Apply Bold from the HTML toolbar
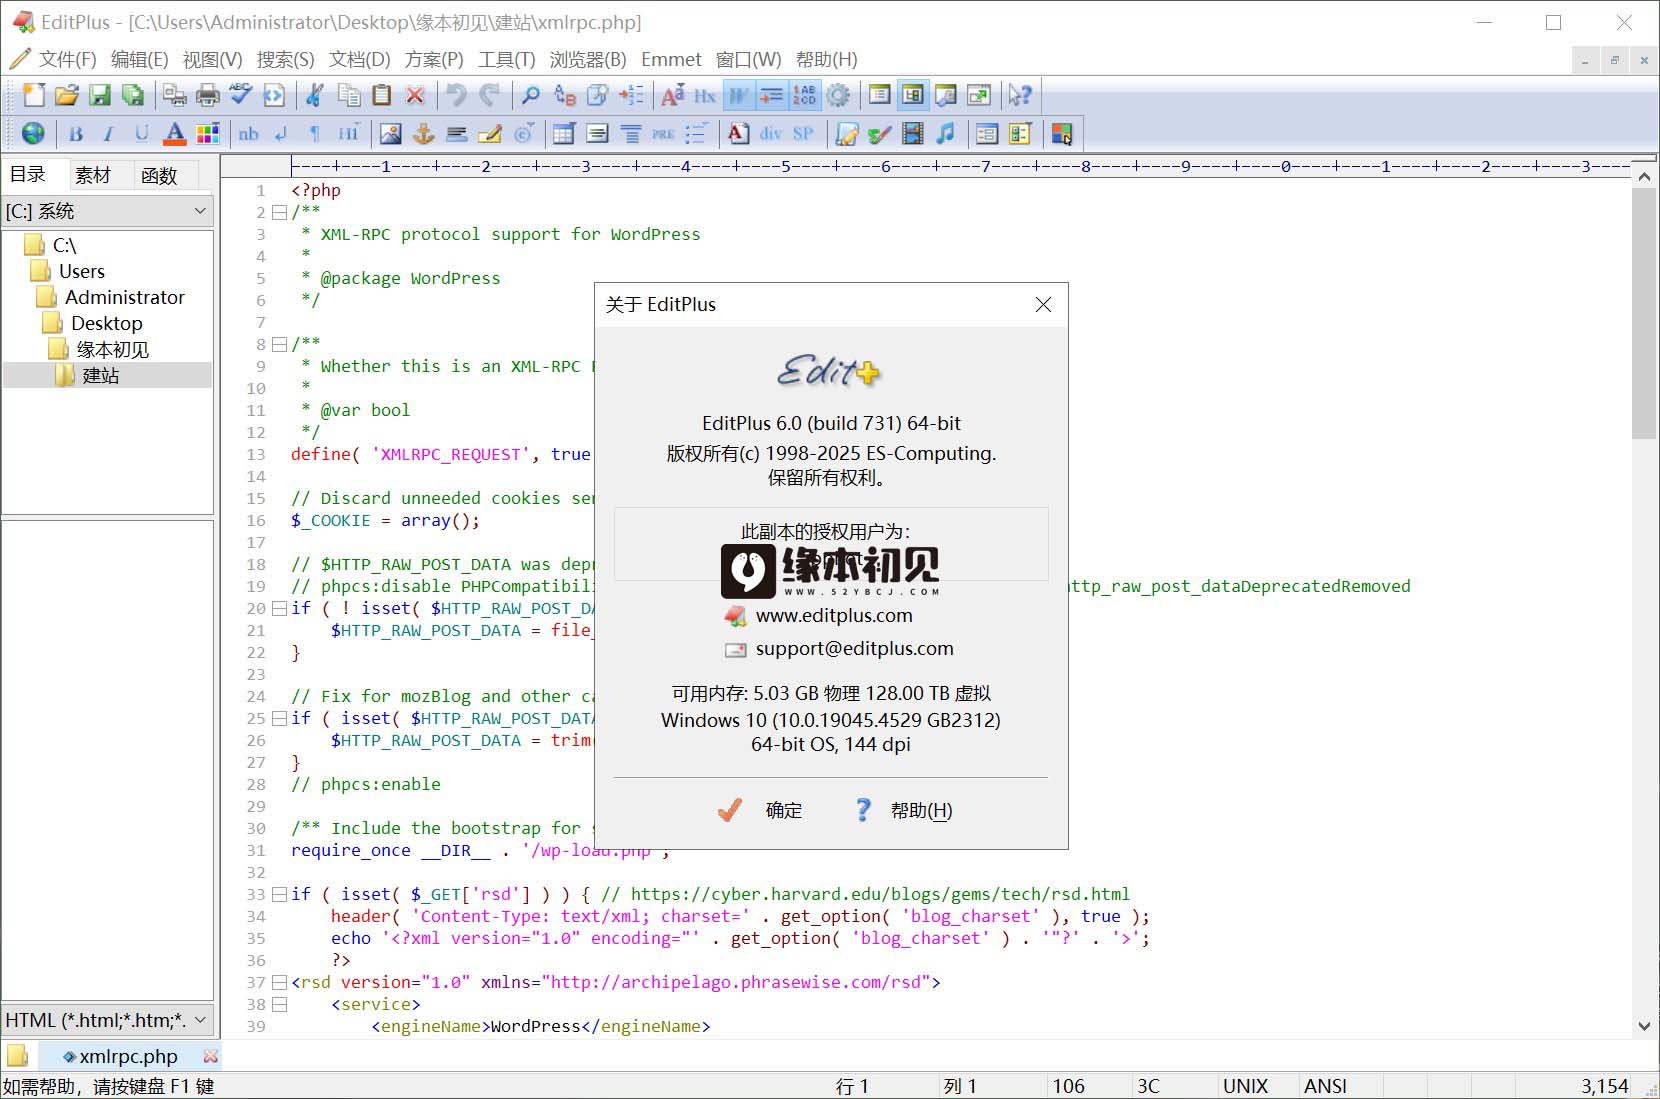This screenshot has height=1099, width=1660. tap(76, 133)
